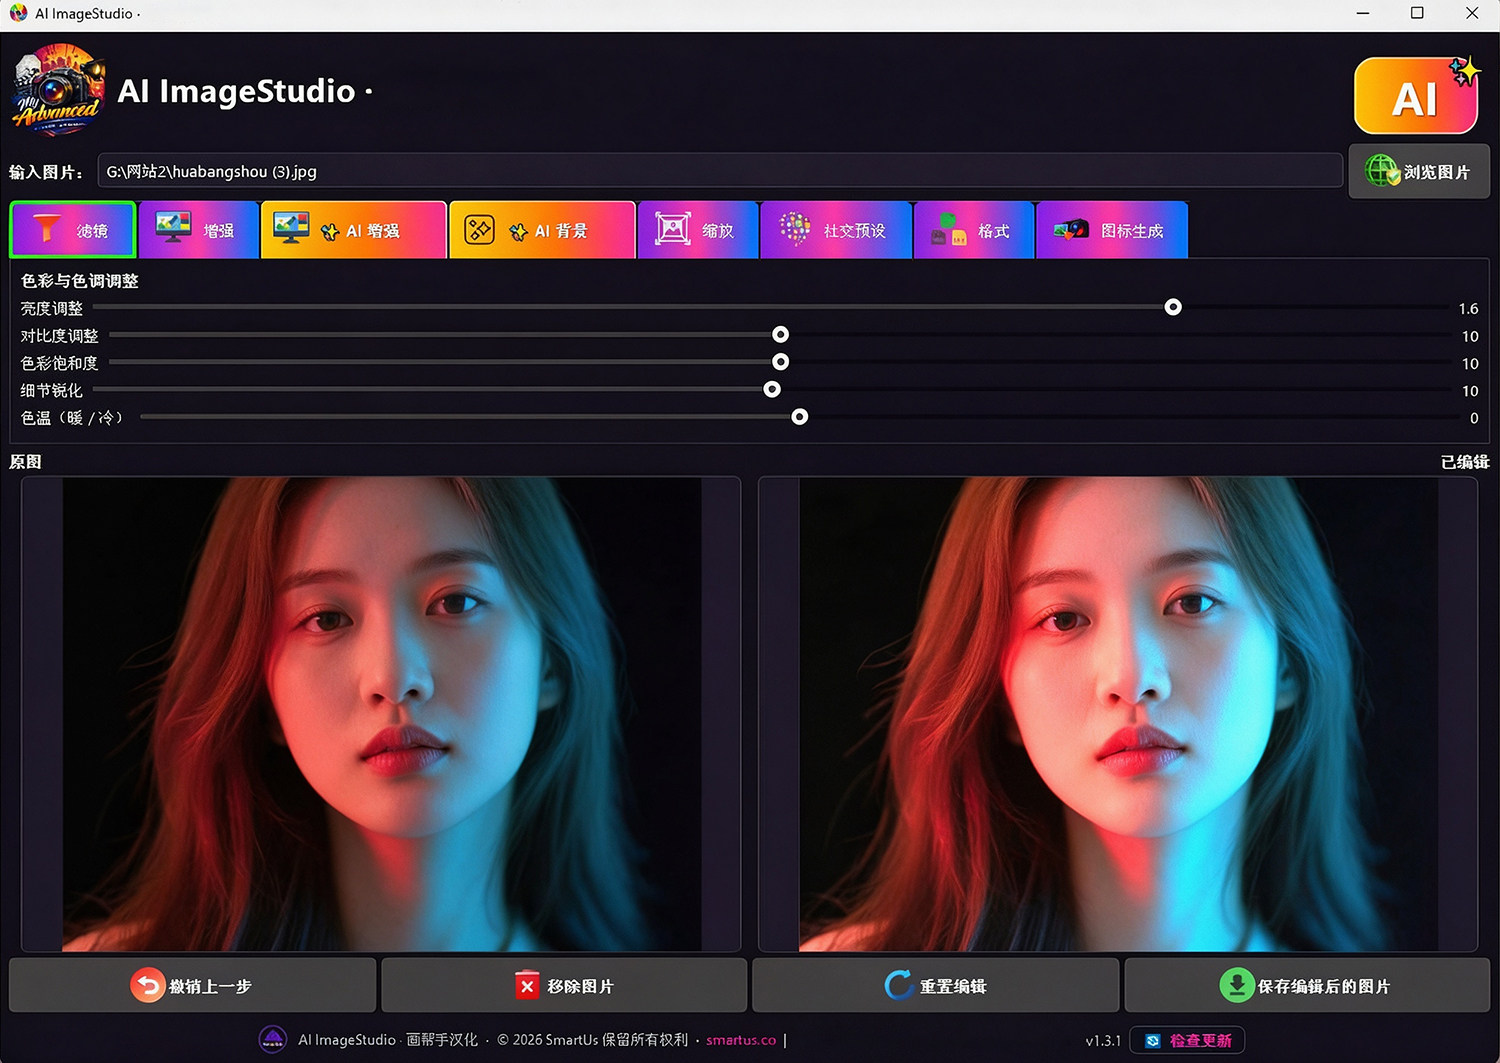1500x1063 pixels.
Task: Minimize the AI ImageStudio window
Action: click(x=1363, y=13)
